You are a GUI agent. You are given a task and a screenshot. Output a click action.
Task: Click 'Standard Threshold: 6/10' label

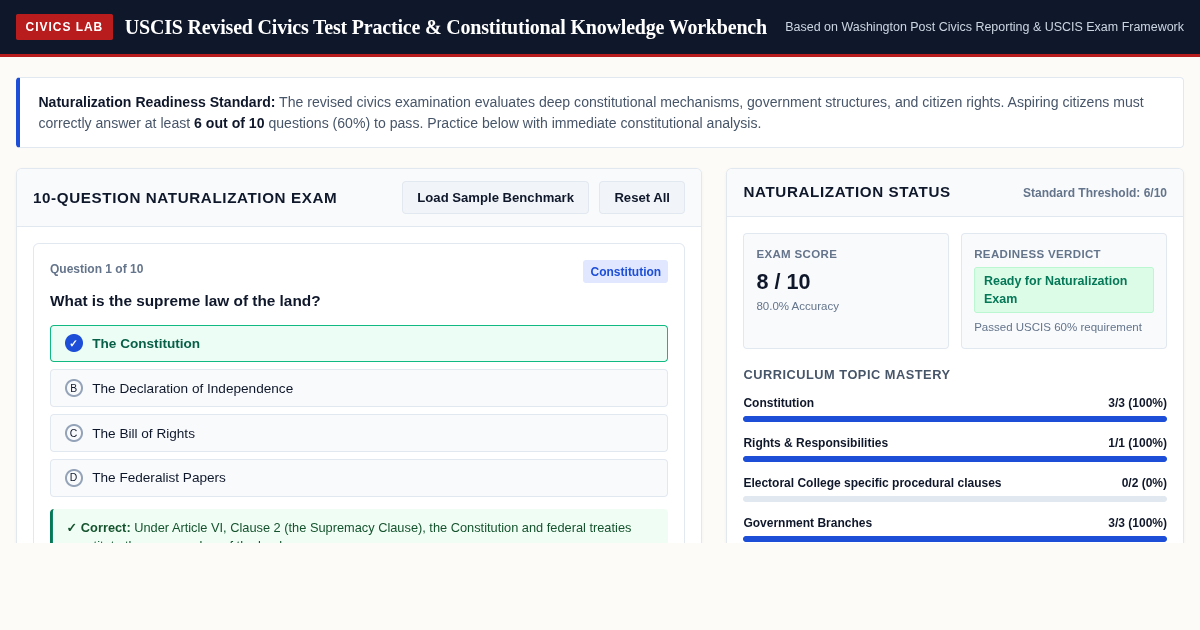(x=1094, y=193)
